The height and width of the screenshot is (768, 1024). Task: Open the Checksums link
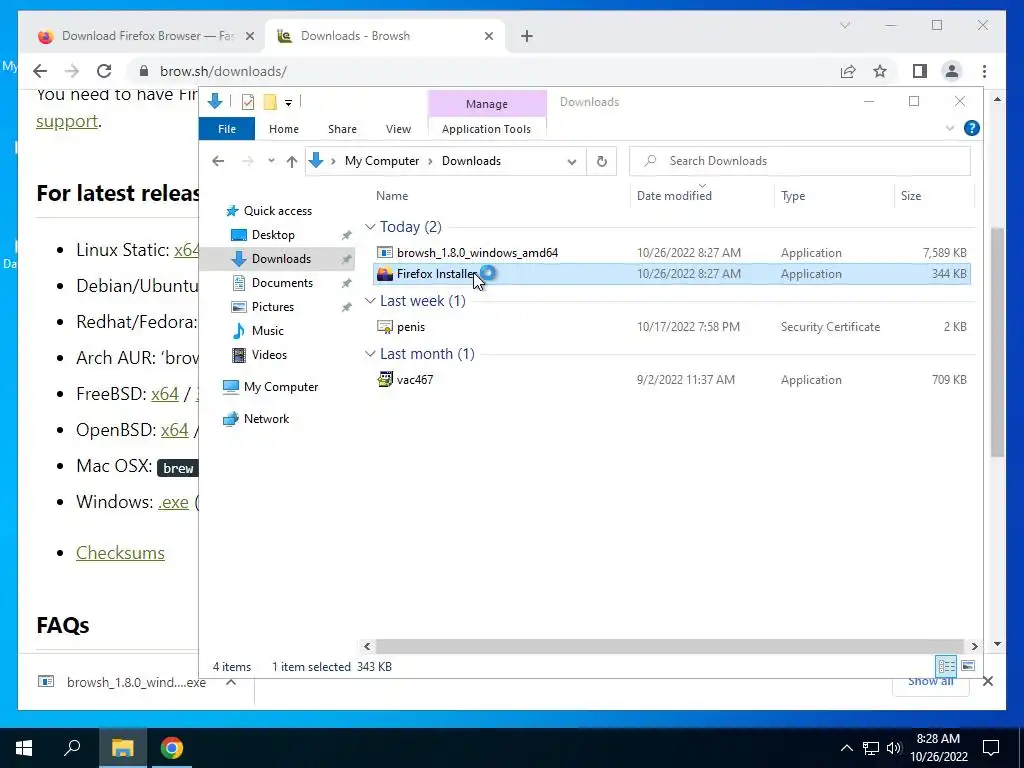[120, 552]
